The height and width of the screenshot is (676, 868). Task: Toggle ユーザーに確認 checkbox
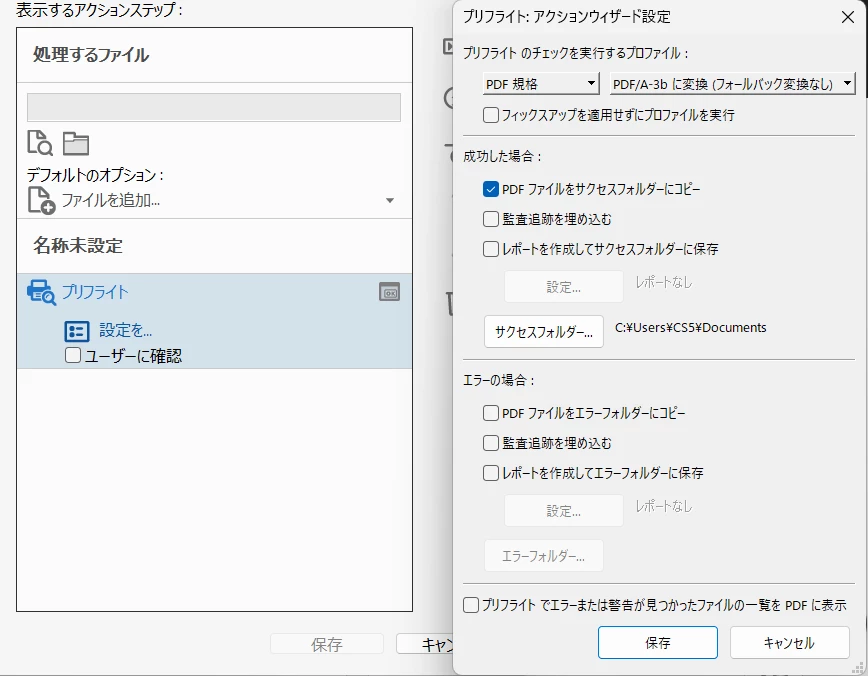pos(73,355)
